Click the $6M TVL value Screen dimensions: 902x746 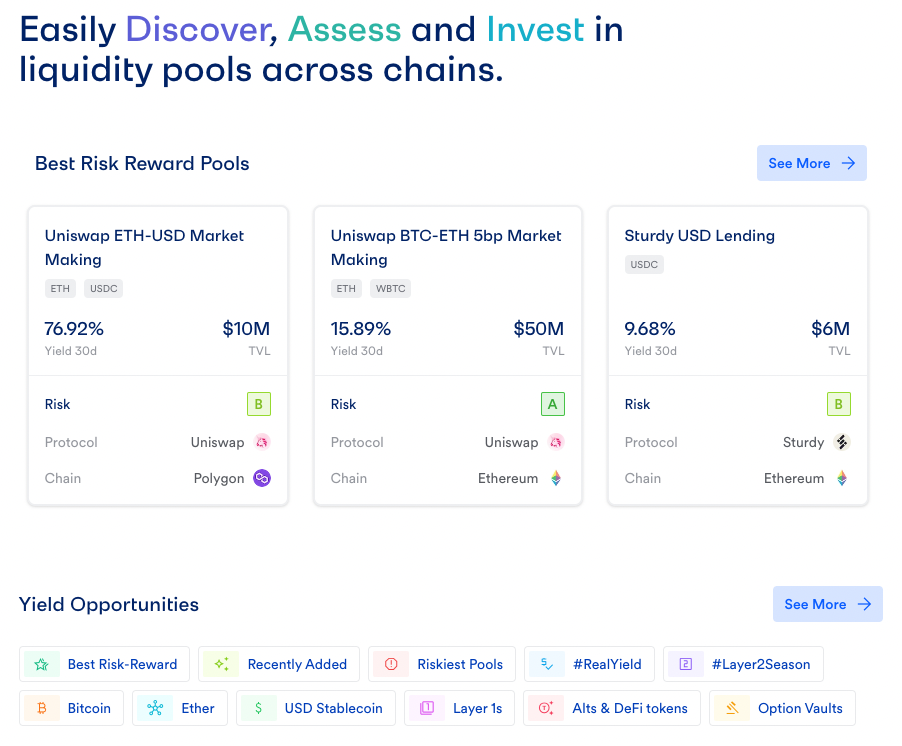(x=831, y=328)
